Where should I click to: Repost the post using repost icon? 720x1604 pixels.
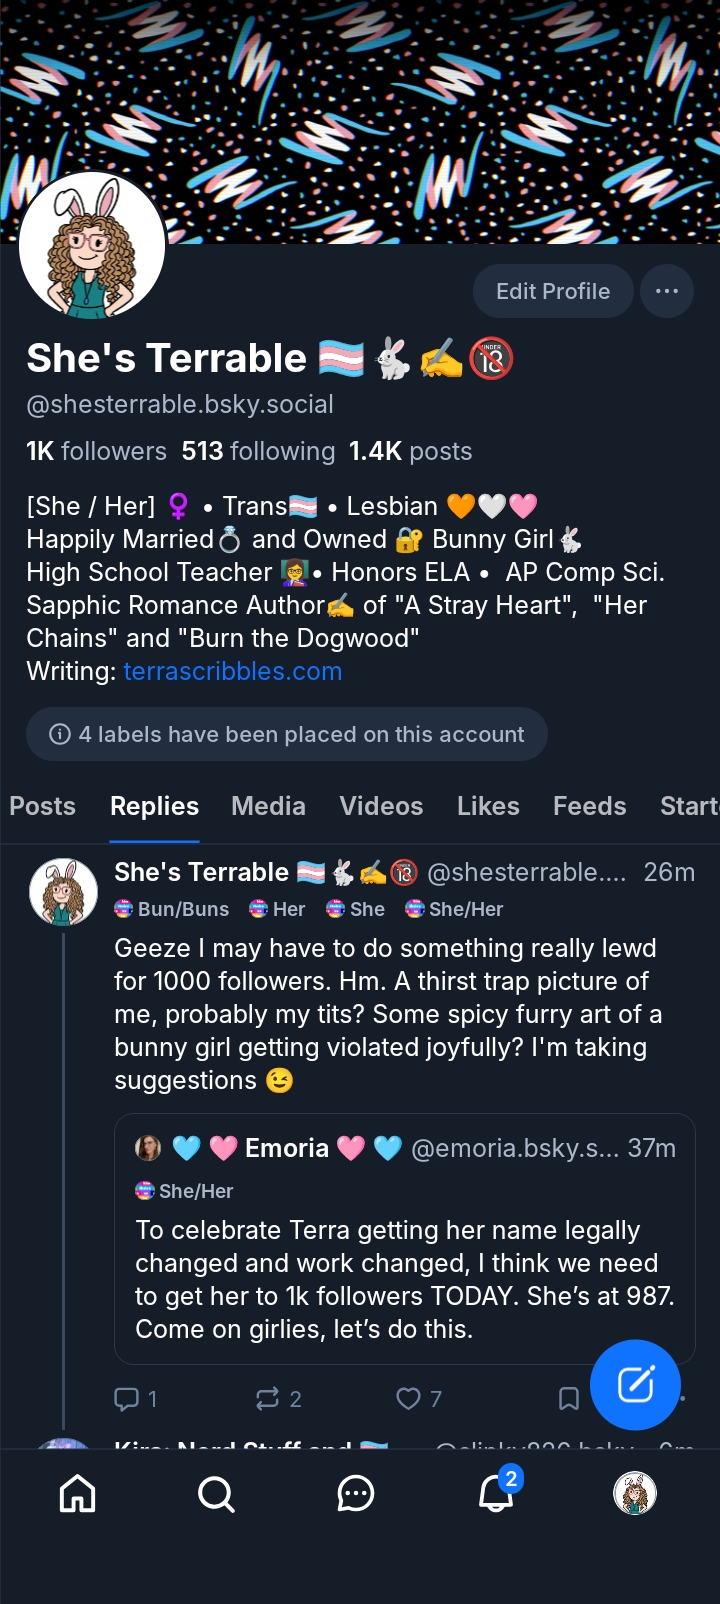pyautogui.click(x=268, y=1398)
